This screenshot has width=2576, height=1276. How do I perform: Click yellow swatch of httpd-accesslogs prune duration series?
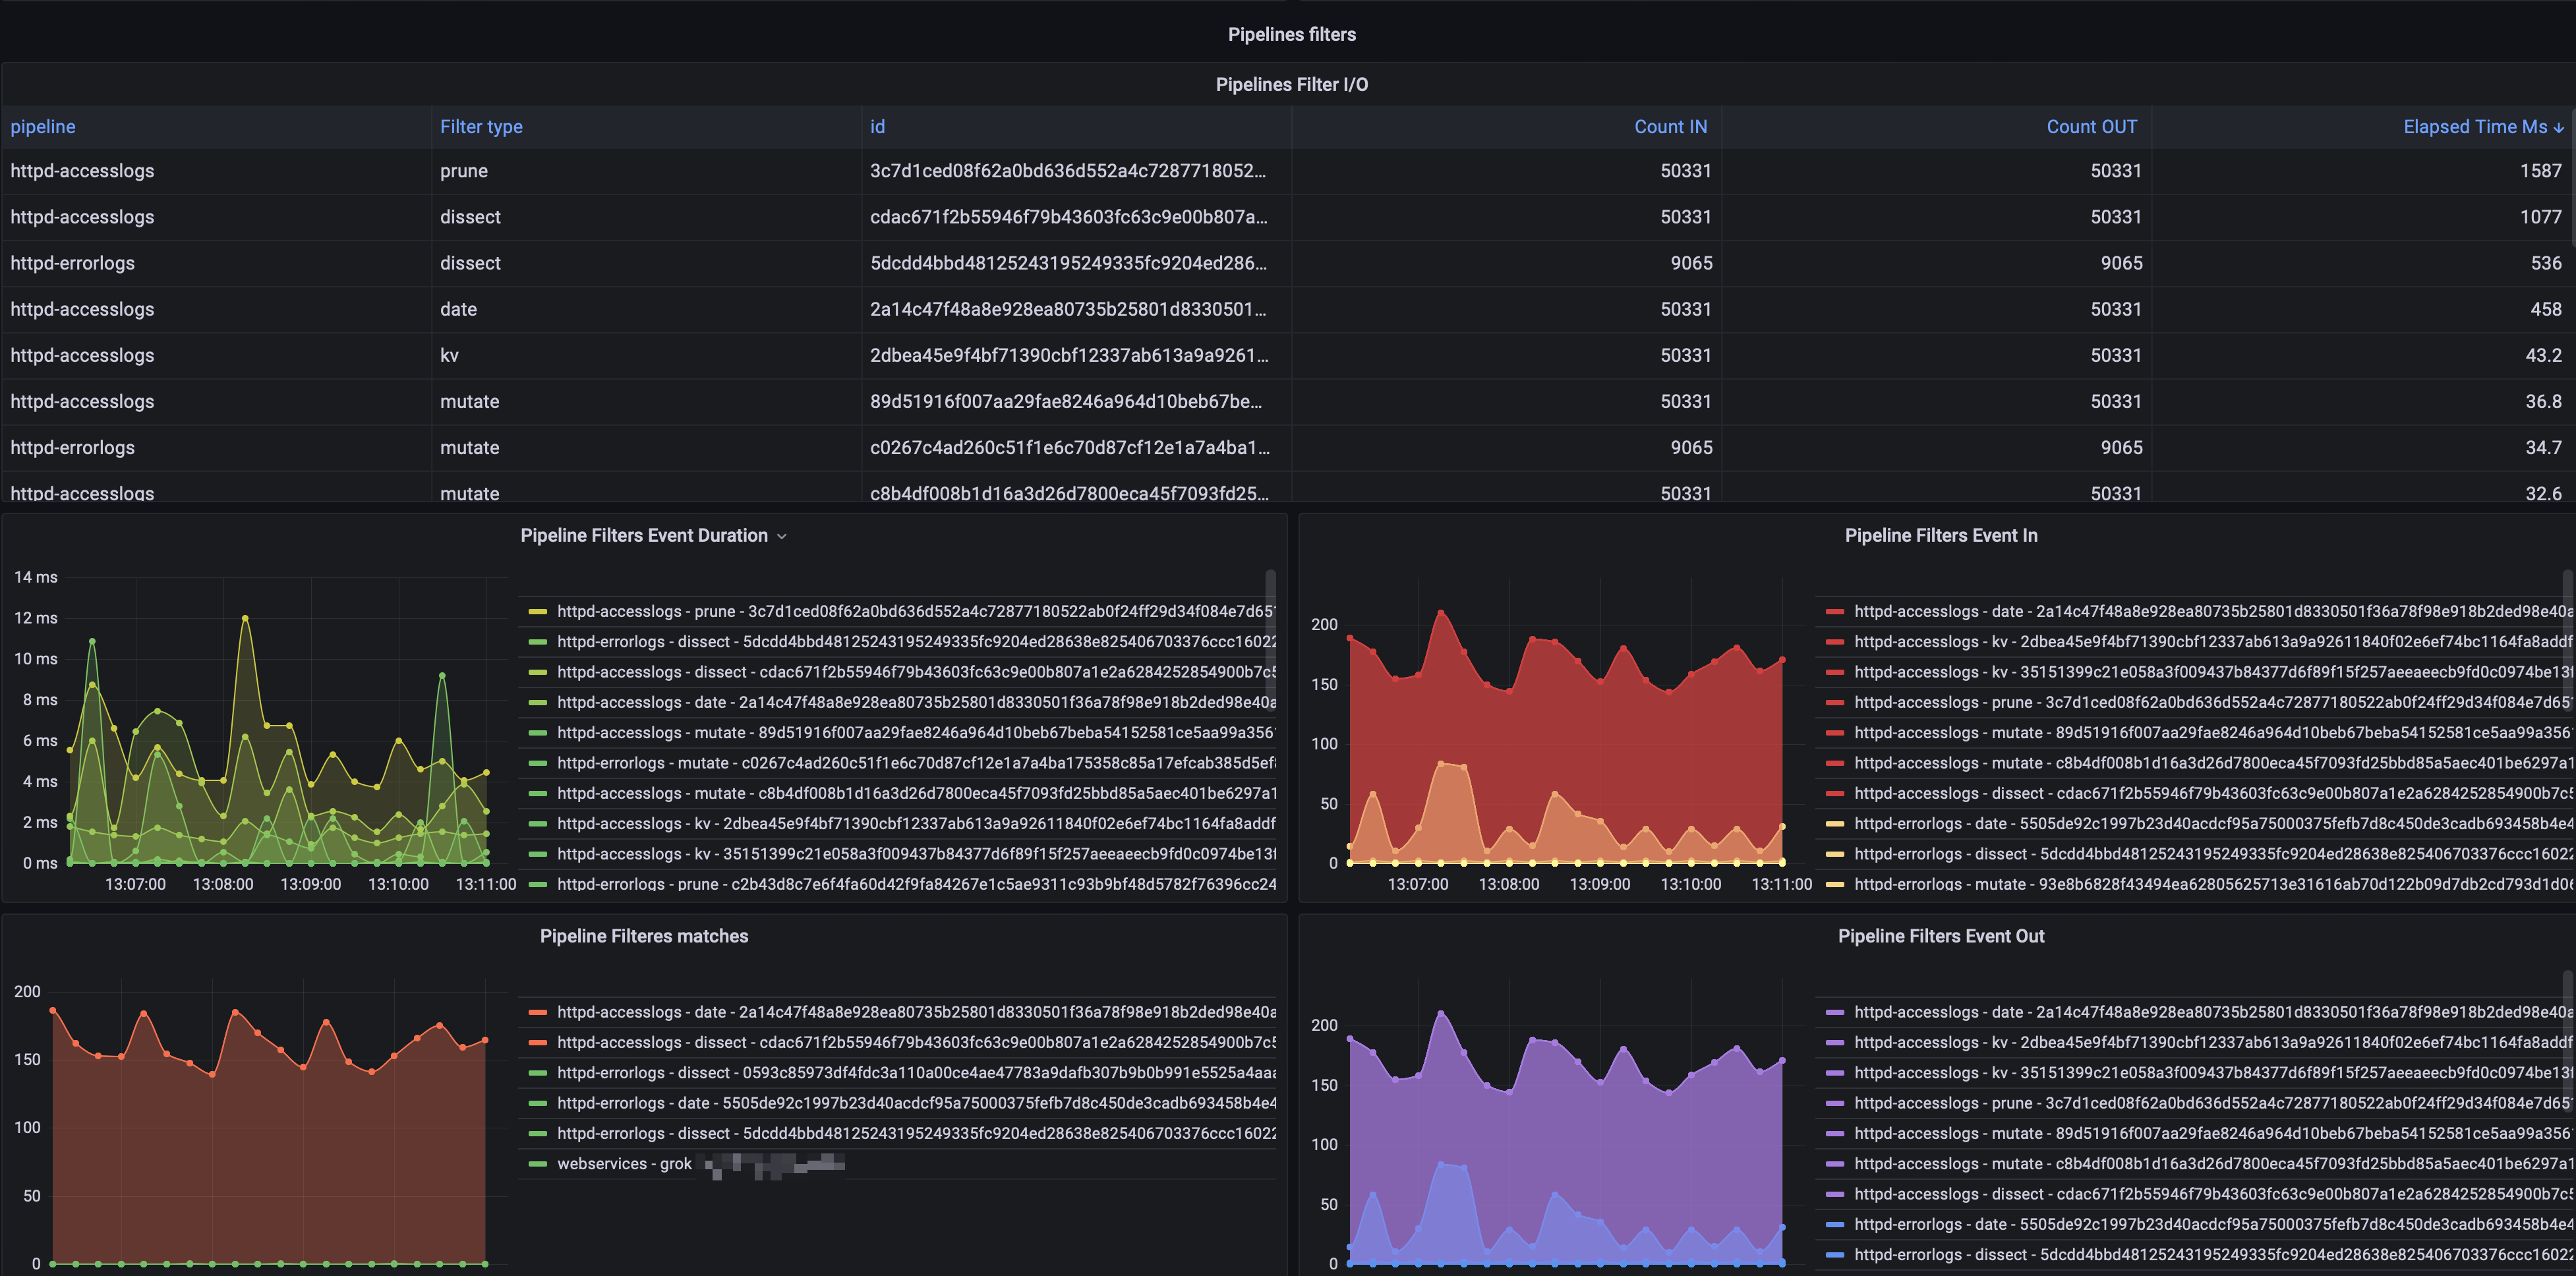click(x=538, y=611)
